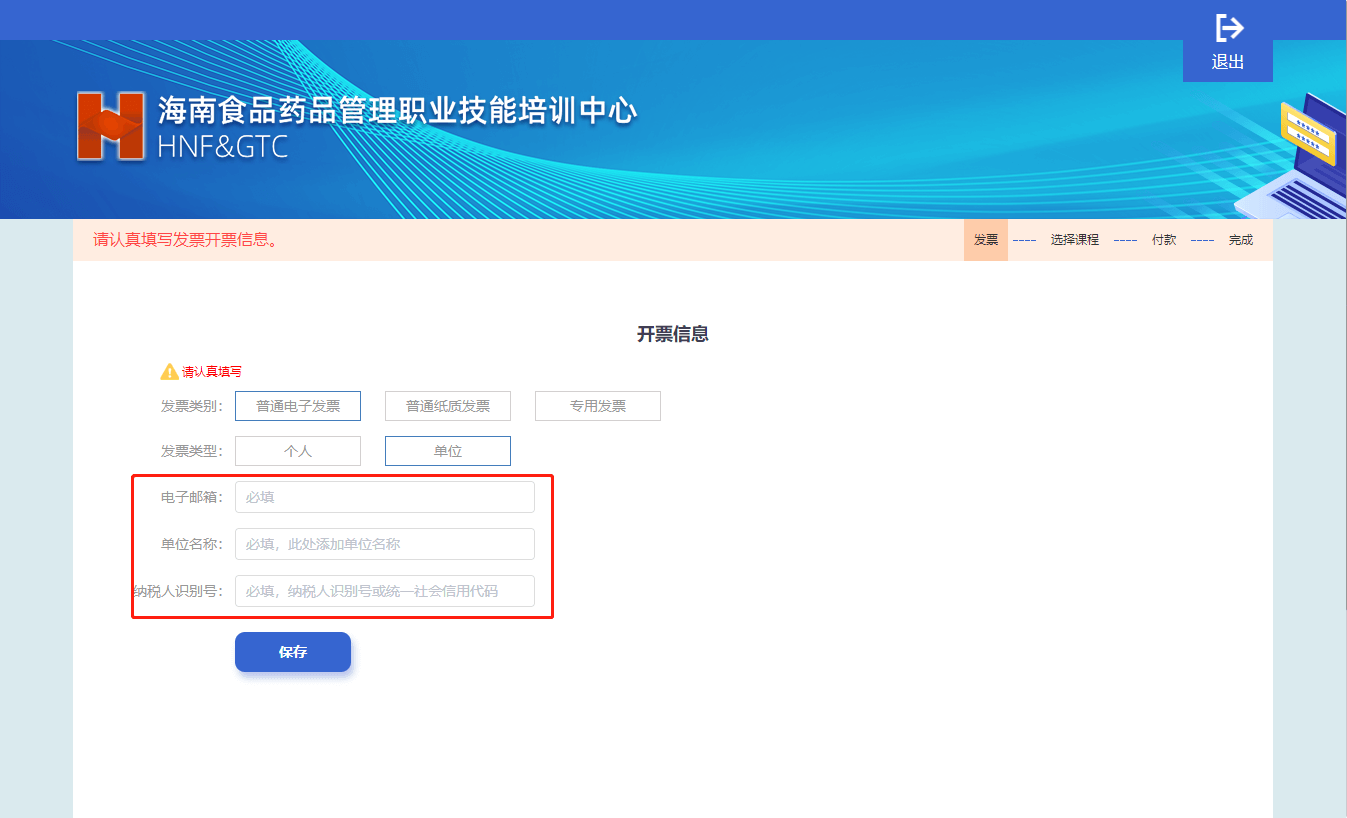Image resolution: width=1347 pixels, height=818 pixels.
Task: Jump to the 完成 step
Action: click(x=1240, y=240)
